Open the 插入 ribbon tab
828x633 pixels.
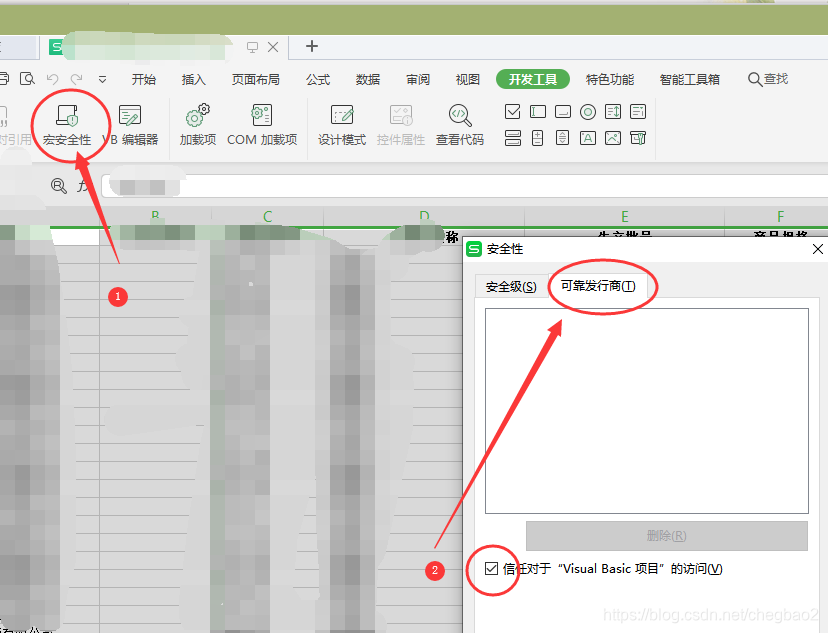point(193,79)
